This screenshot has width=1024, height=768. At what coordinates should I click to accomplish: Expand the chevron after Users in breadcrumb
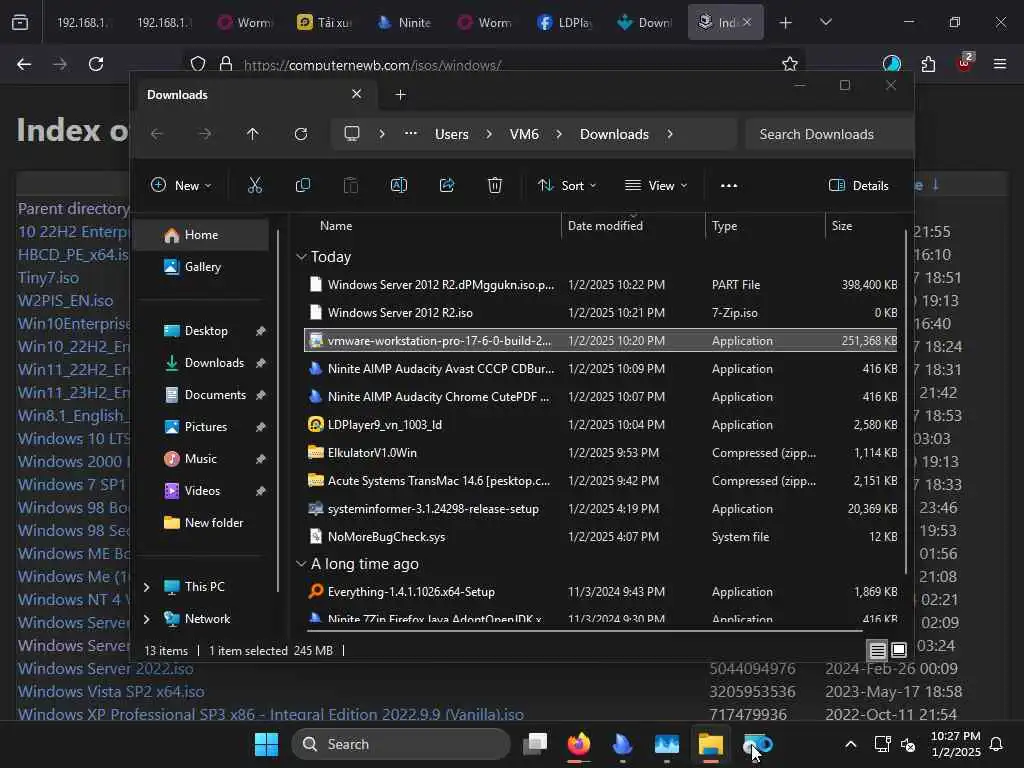tap(489, 134)
